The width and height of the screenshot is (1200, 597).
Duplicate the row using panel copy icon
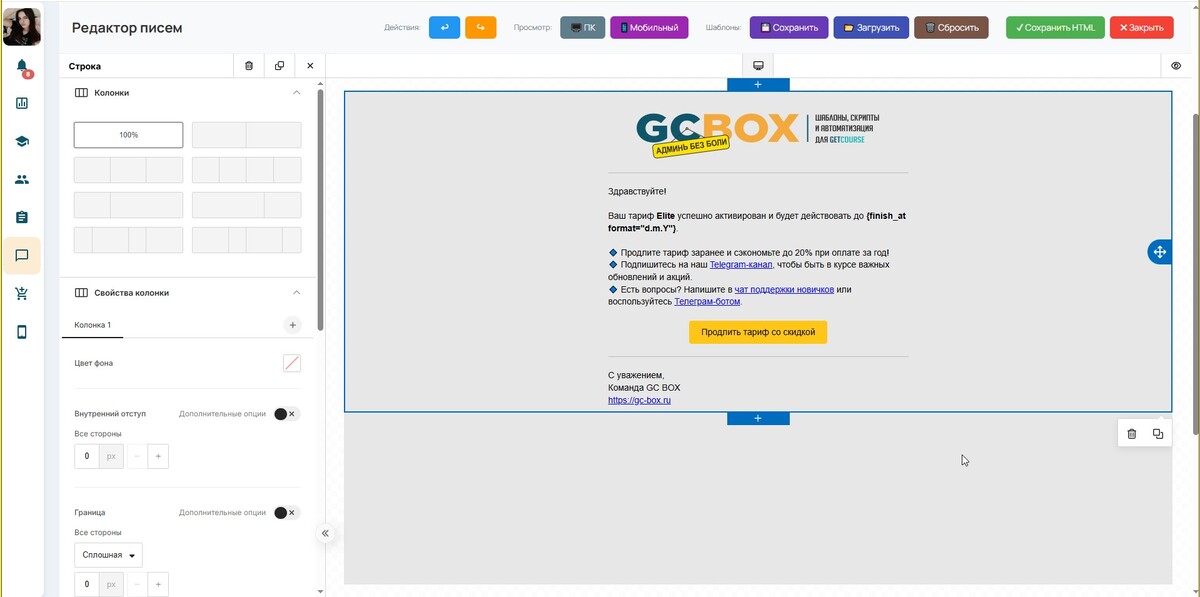(x=279, y=66)
